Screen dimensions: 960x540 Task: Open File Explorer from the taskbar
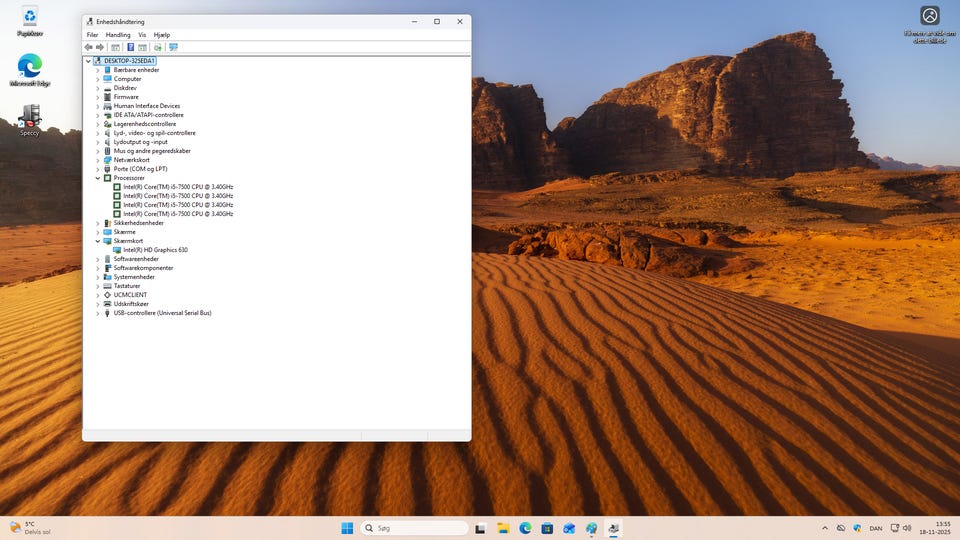(503, 528)
